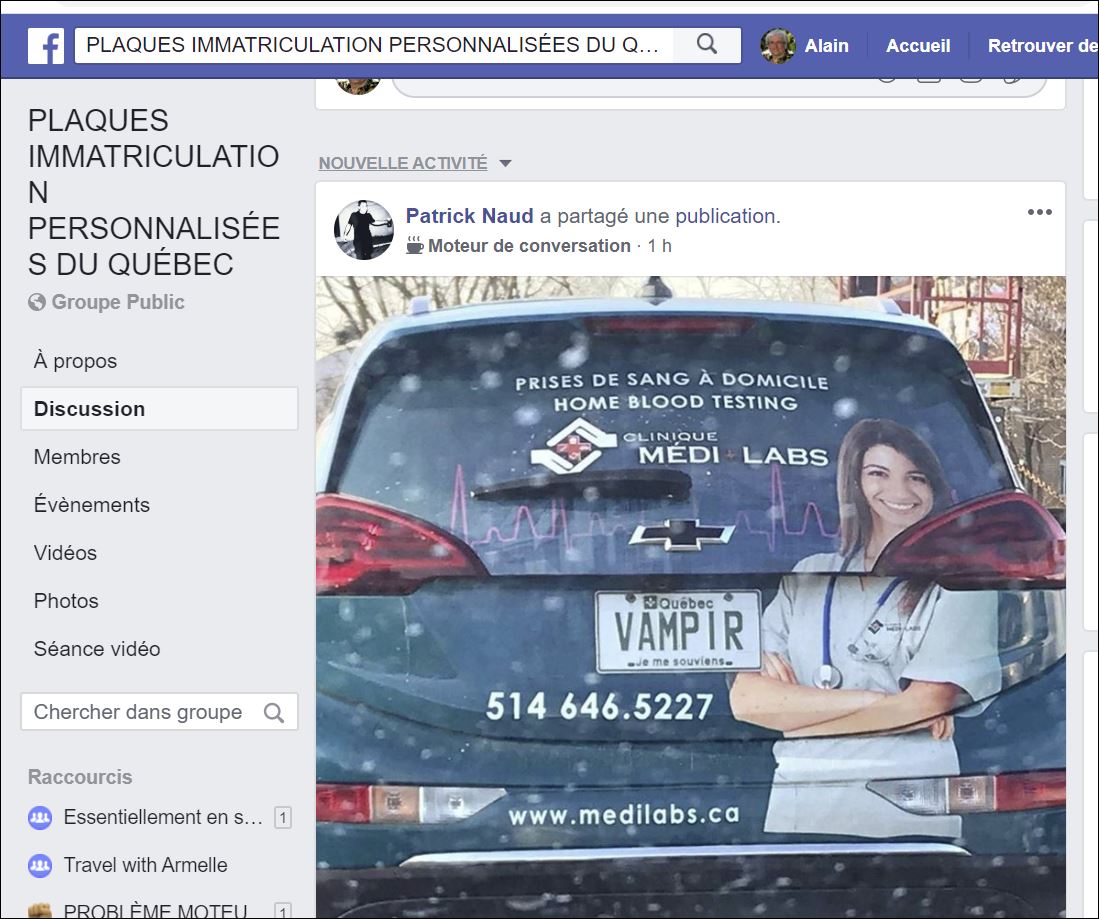Open the group's Vidéos section
The height and width of the screenshot is (919, 1099).
(x=65, y=553)
